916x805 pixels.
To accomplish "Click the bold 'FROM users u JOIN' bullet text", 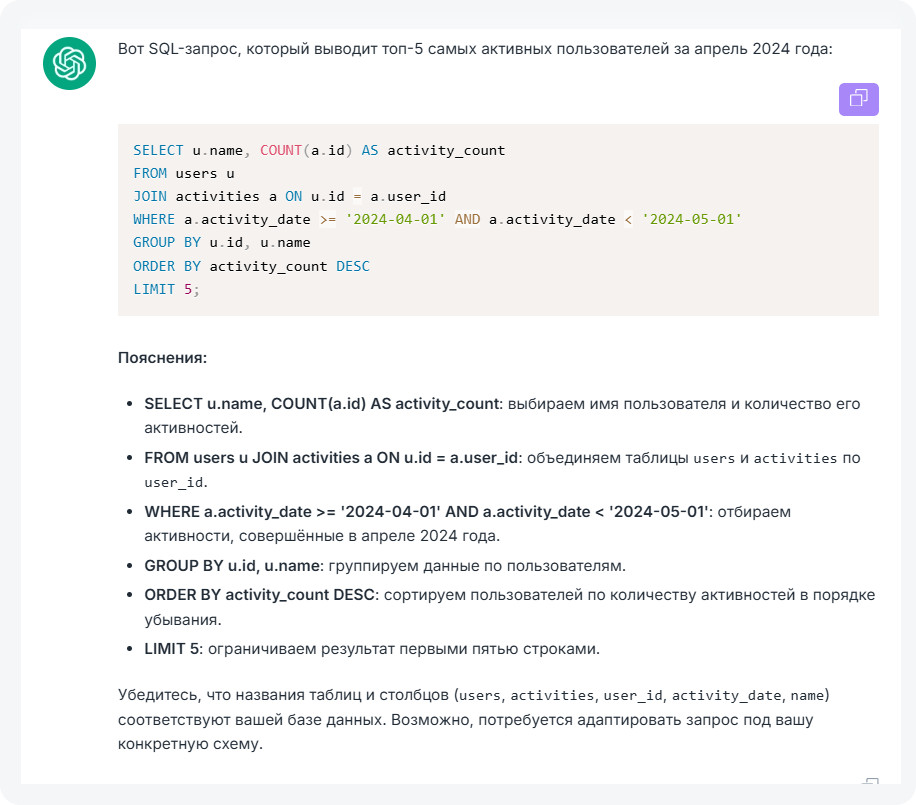I will (331, 458).
